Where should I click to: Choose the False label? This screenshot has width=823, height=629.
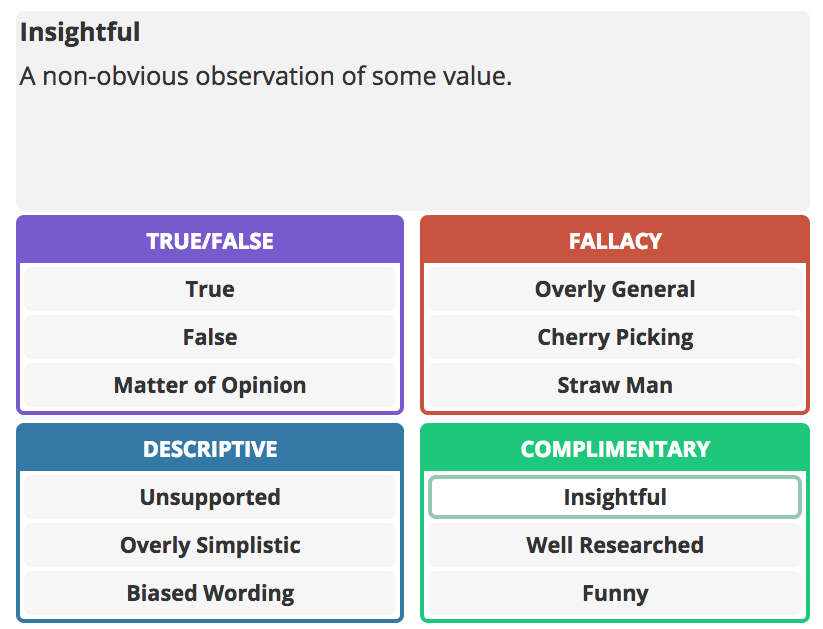[x=210, y=337]
